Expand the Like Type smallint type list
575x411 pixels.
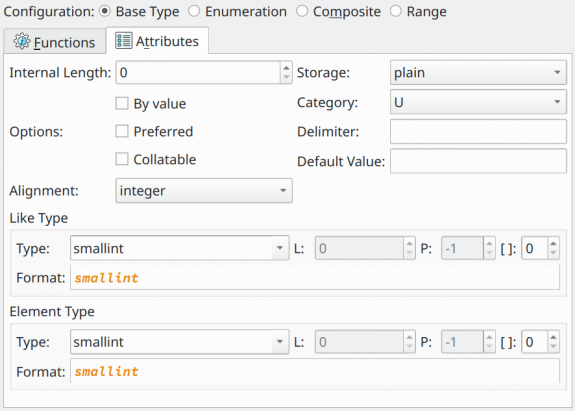click(180, 248)
